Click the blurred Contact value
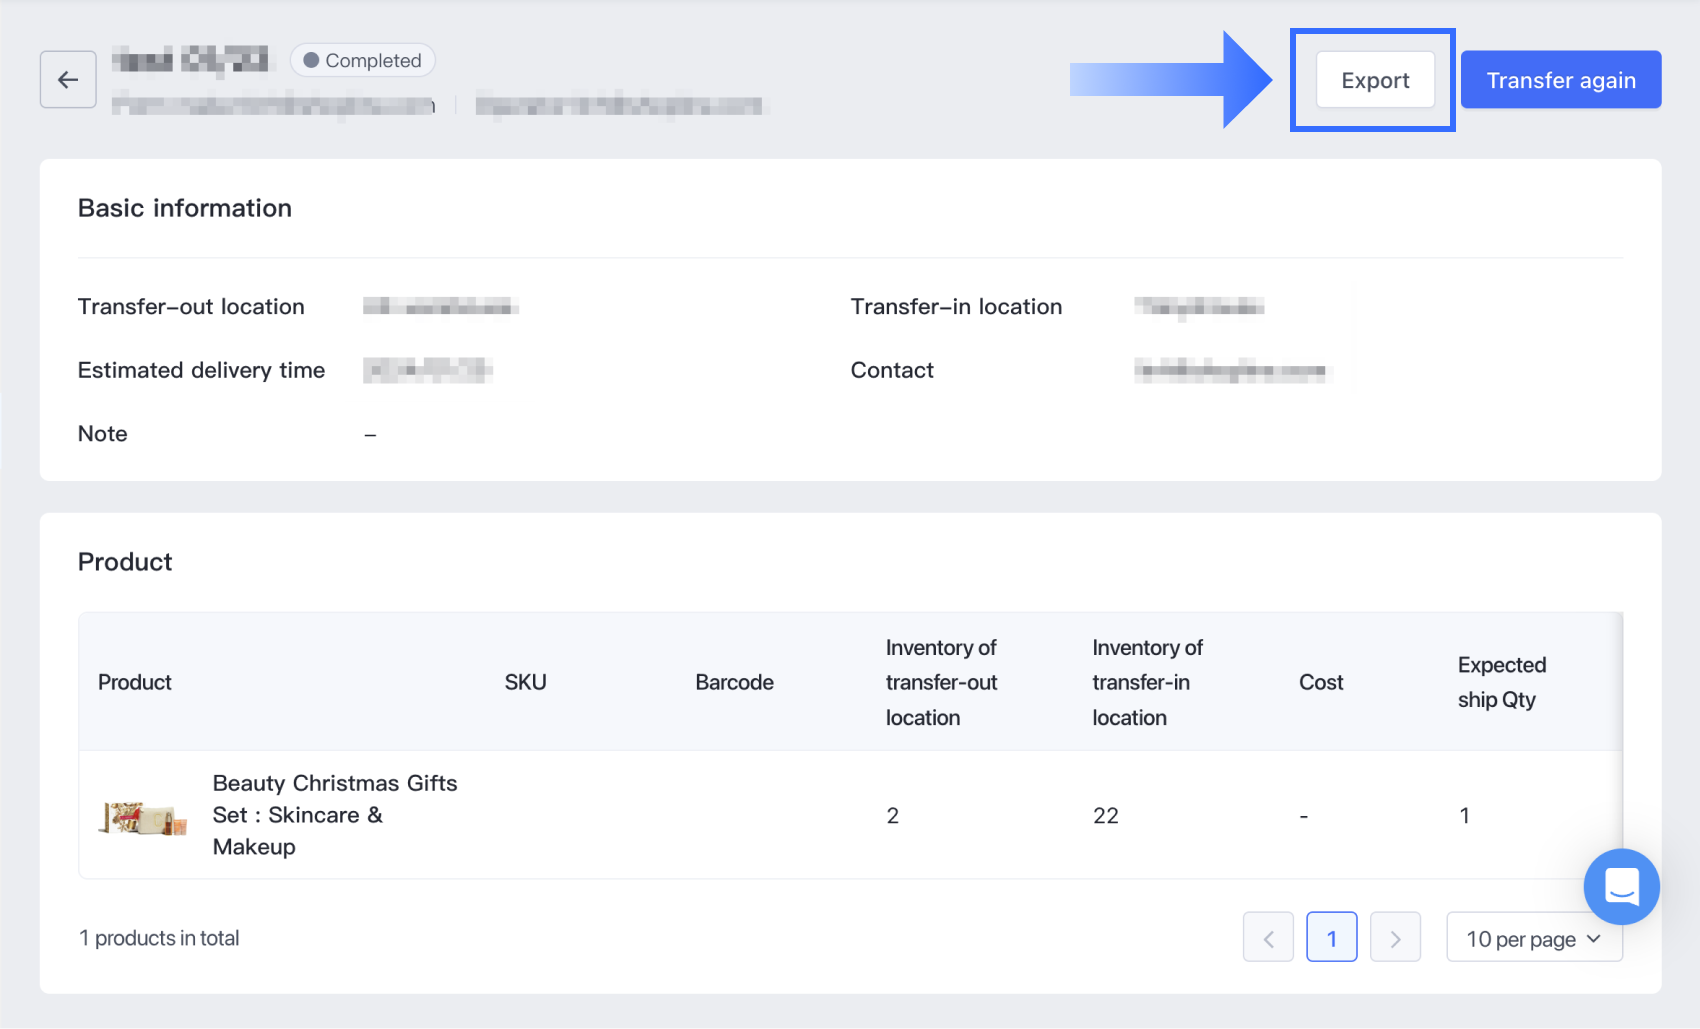Image resolution: width=1700 pixels, height=1029 pixels. 1230,371
